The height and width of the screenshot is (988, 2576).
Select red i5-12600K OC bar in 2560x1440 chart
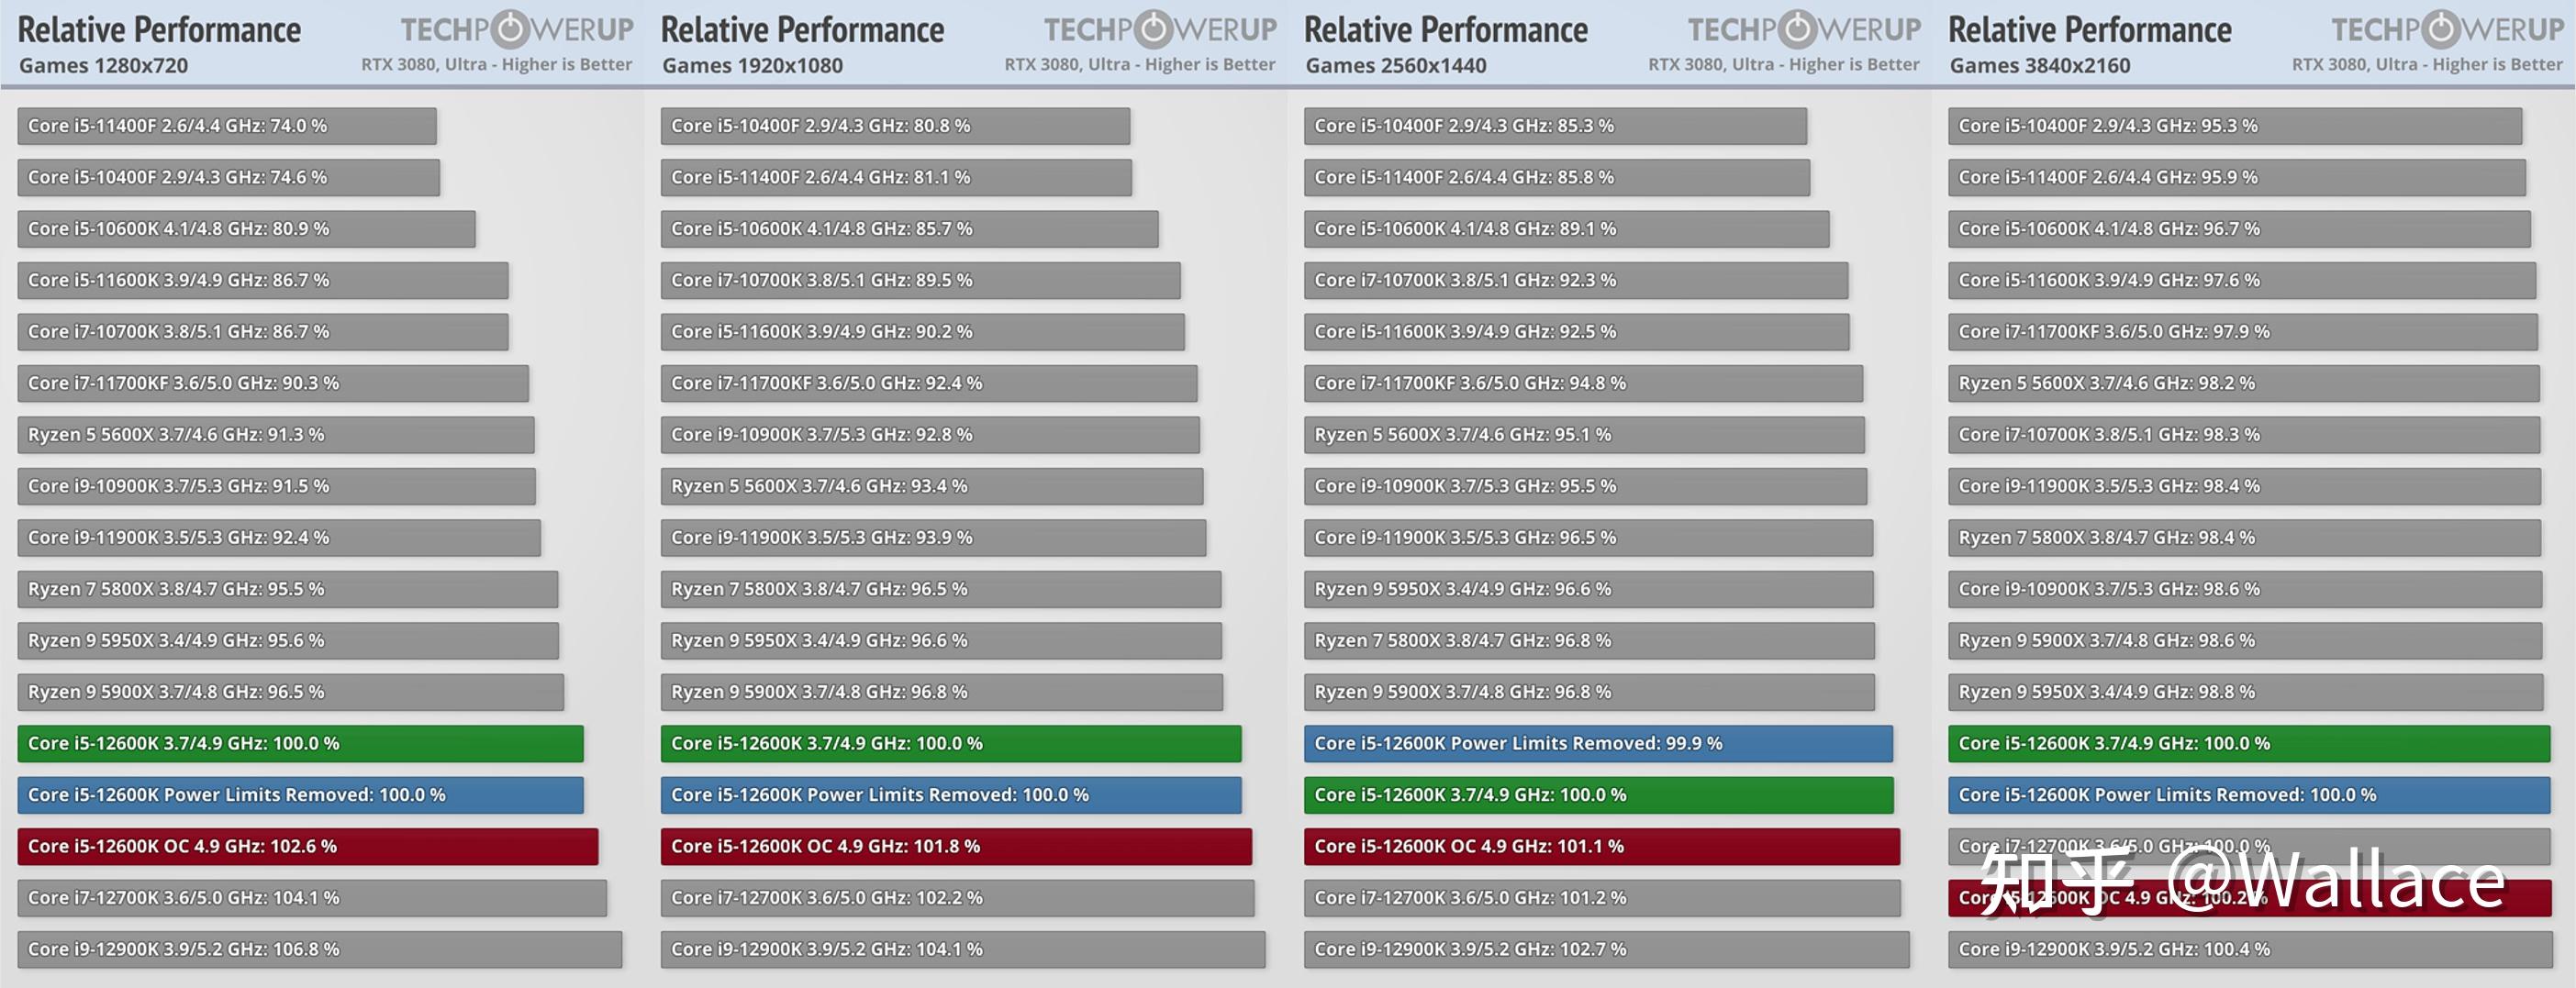click(x=1602, y=846)
